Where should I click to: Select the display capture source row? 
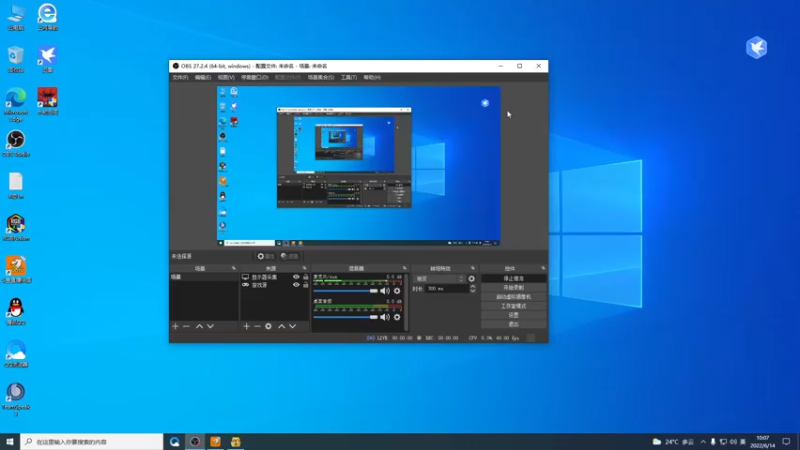point(274,277)
